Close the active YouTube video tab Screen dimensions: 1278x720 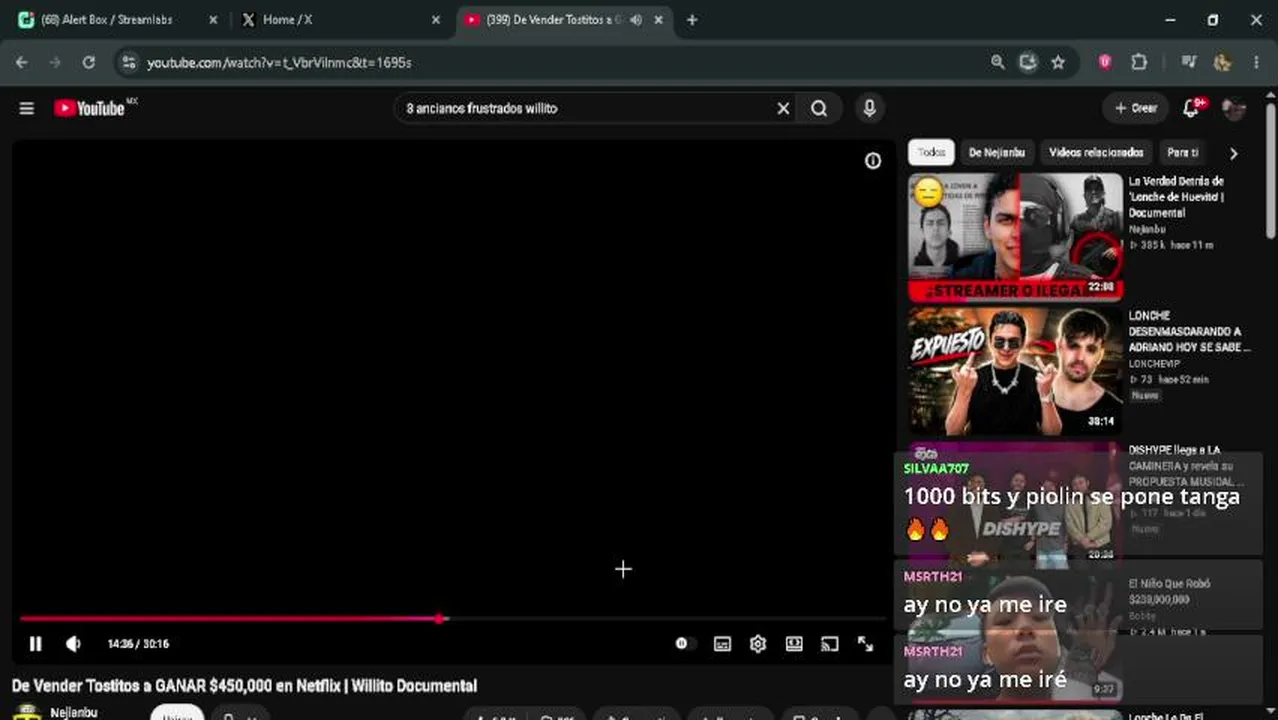click(661, 19)
